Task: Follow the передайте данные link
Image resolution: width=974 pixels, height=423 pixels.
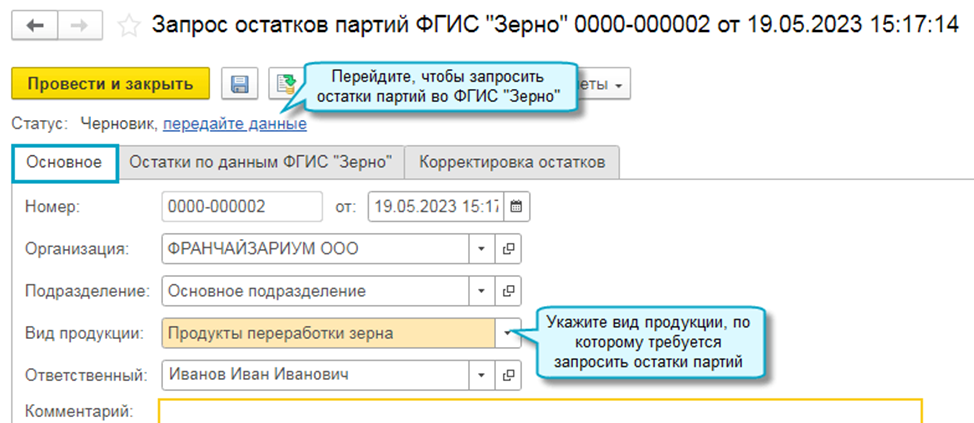Action: click(235, 125)
